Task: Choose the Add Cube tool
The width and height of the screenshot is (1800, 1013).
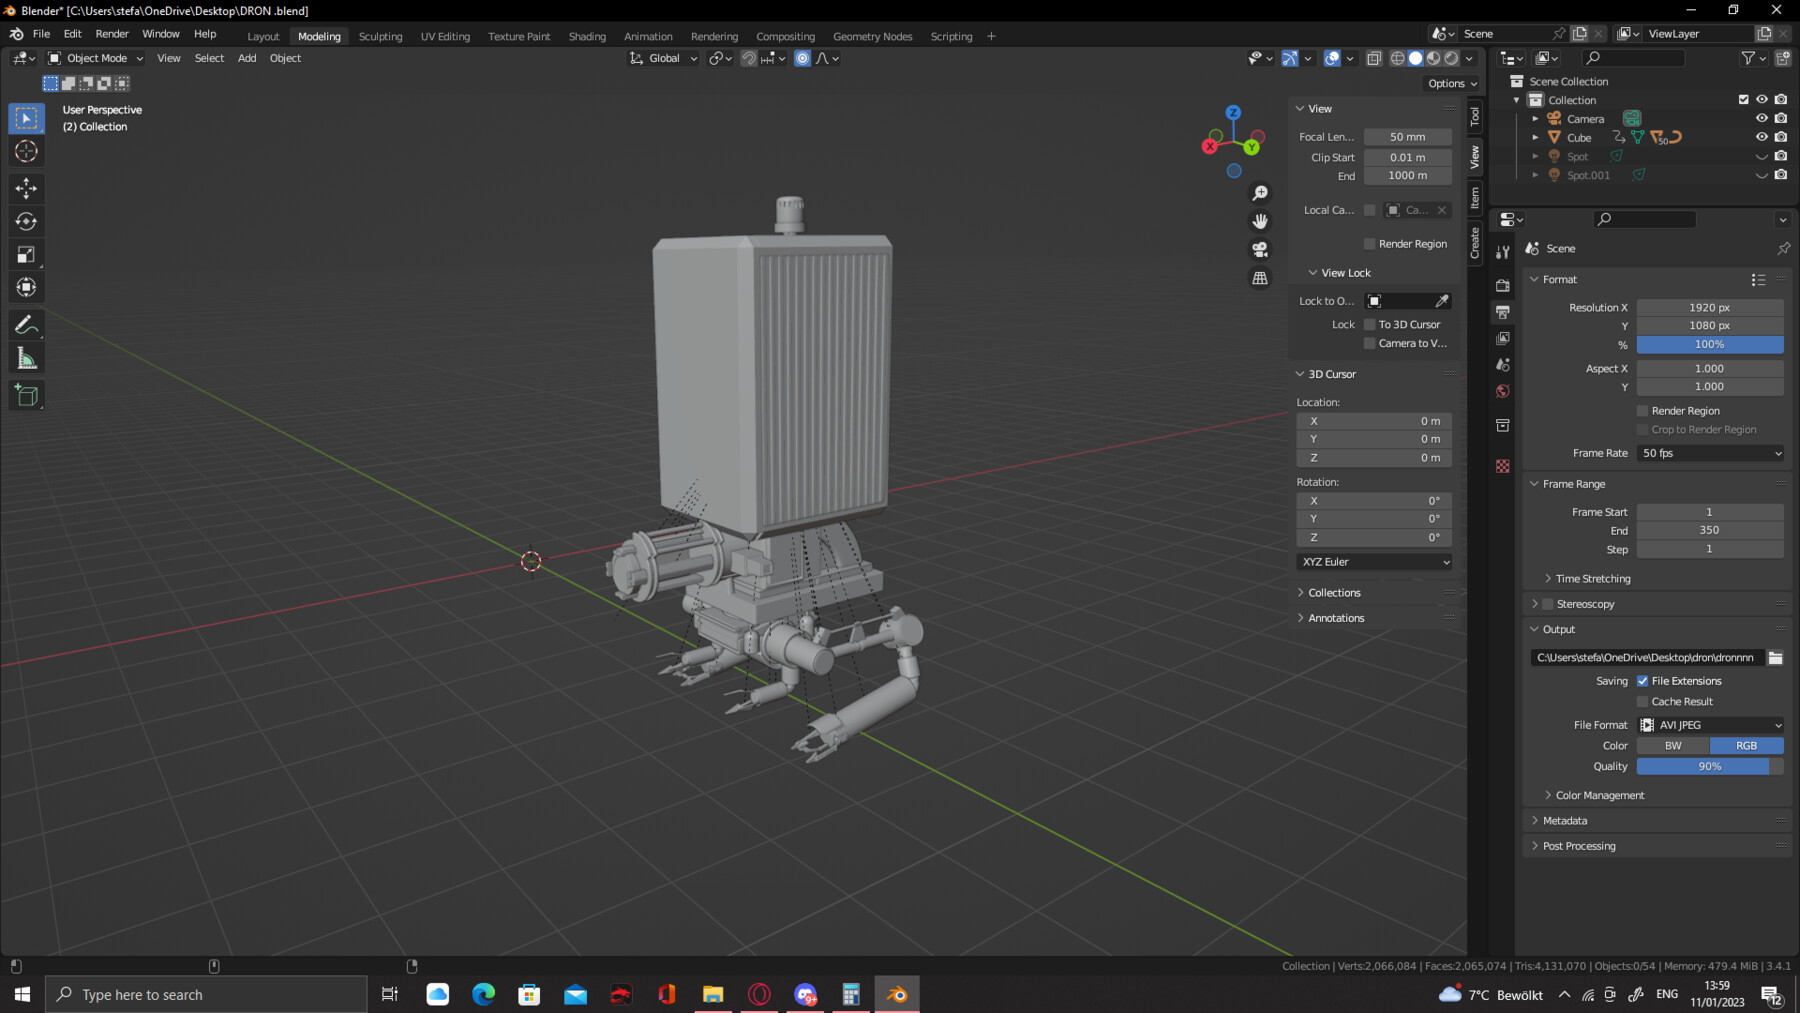Action: click(27, 396)
